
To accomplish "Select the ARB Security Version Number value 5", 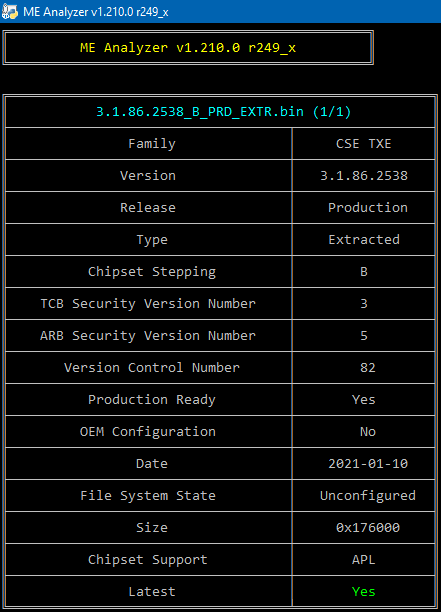I will pos(364,336).
